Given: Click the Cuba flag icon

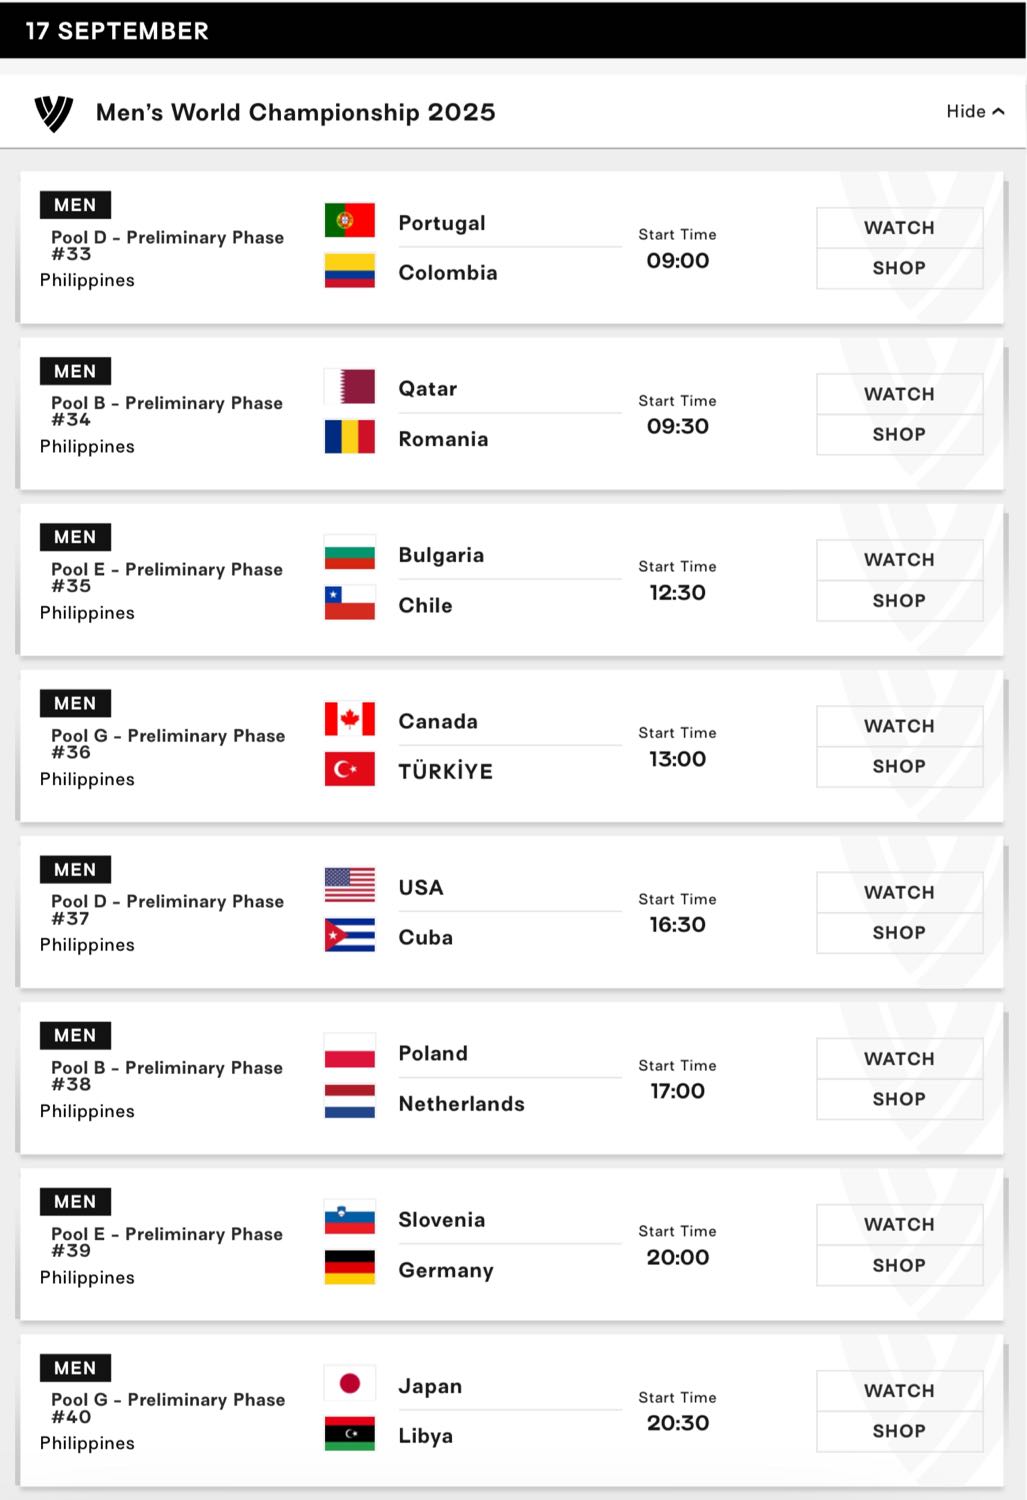Looking at the screenshot, I should point(350,935).
